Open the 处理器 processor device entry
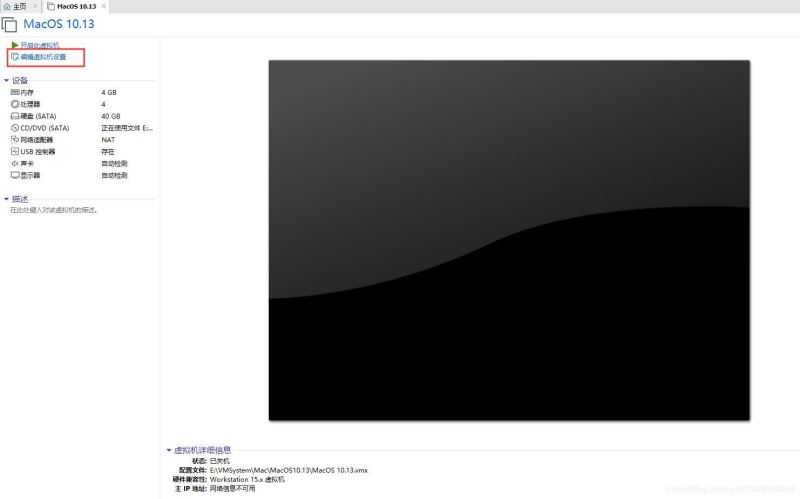800x499 pixels. click(30, 104)
